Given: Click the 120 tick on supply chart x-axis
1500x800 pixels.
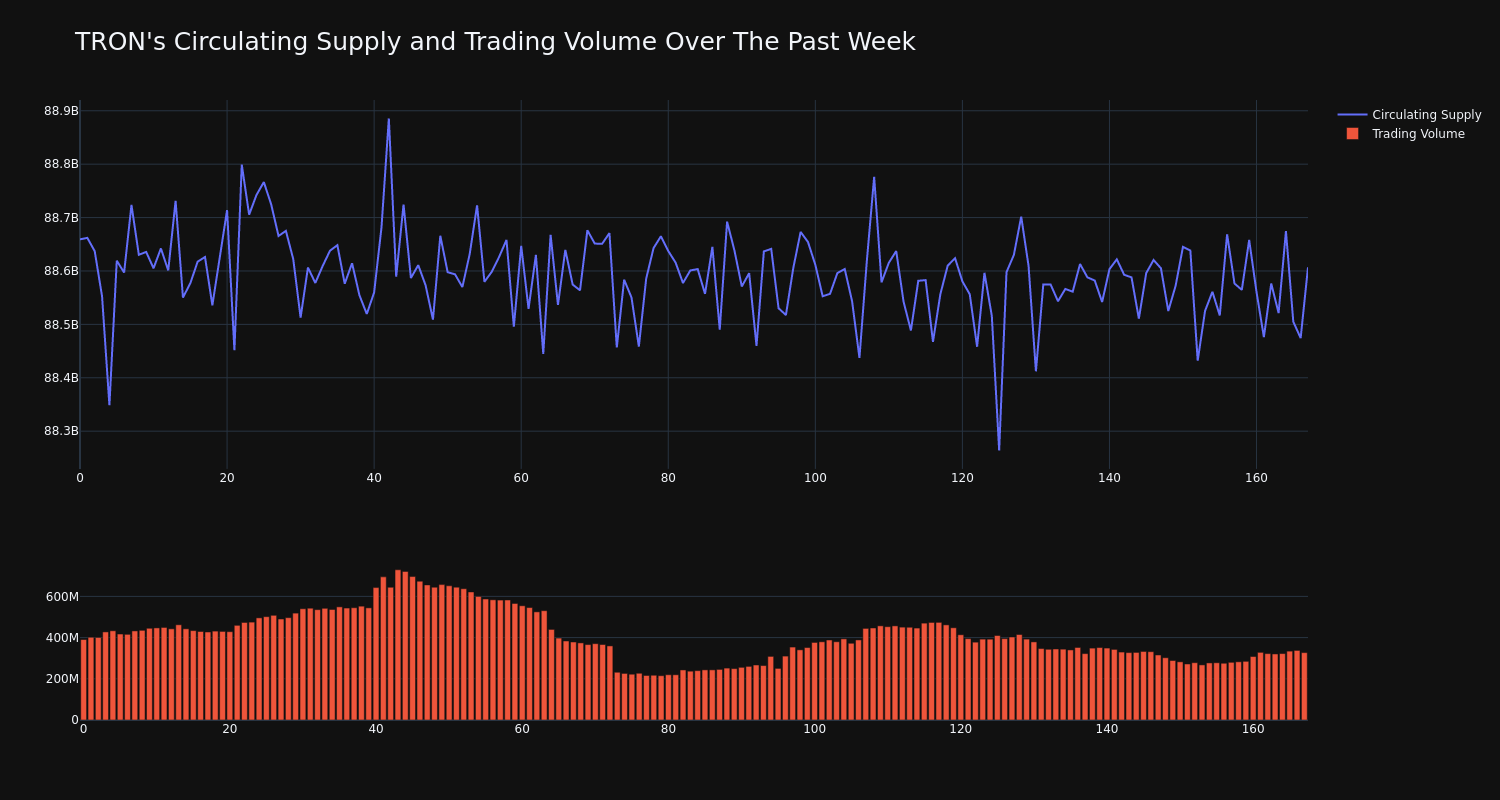Looking at the screenshot, I should pos(962,478).
